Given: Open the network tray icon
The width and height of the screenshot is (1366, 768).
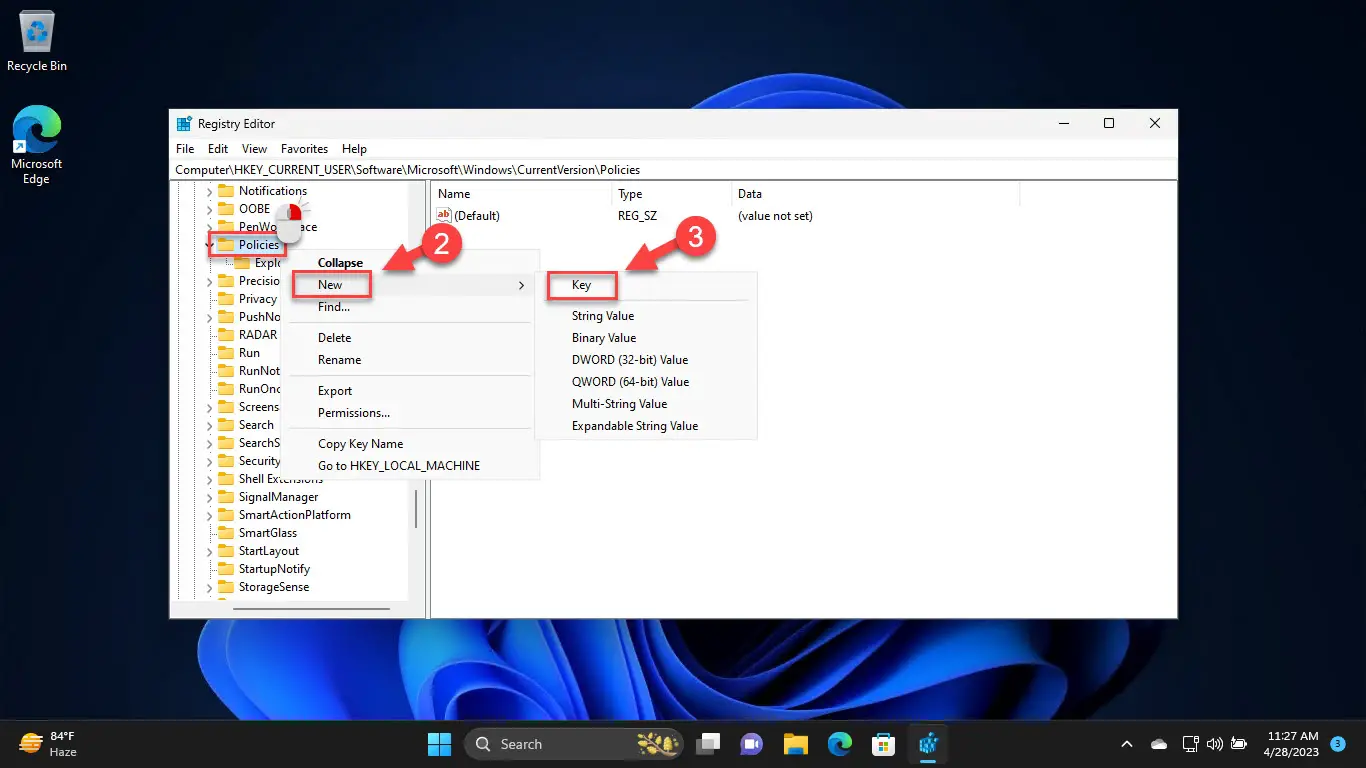Looking at the screenshot, I should (1190, 744).
